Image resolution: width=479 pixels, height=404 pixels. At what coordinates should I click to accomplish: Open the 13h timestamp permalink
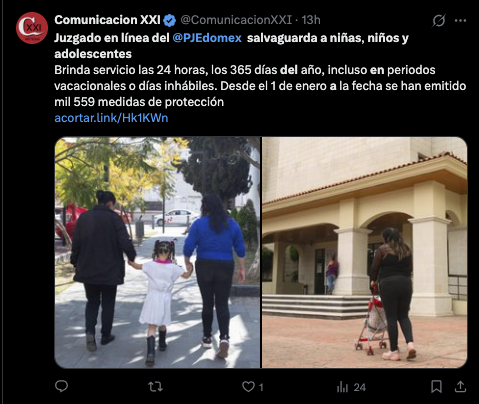pos(311,20)
